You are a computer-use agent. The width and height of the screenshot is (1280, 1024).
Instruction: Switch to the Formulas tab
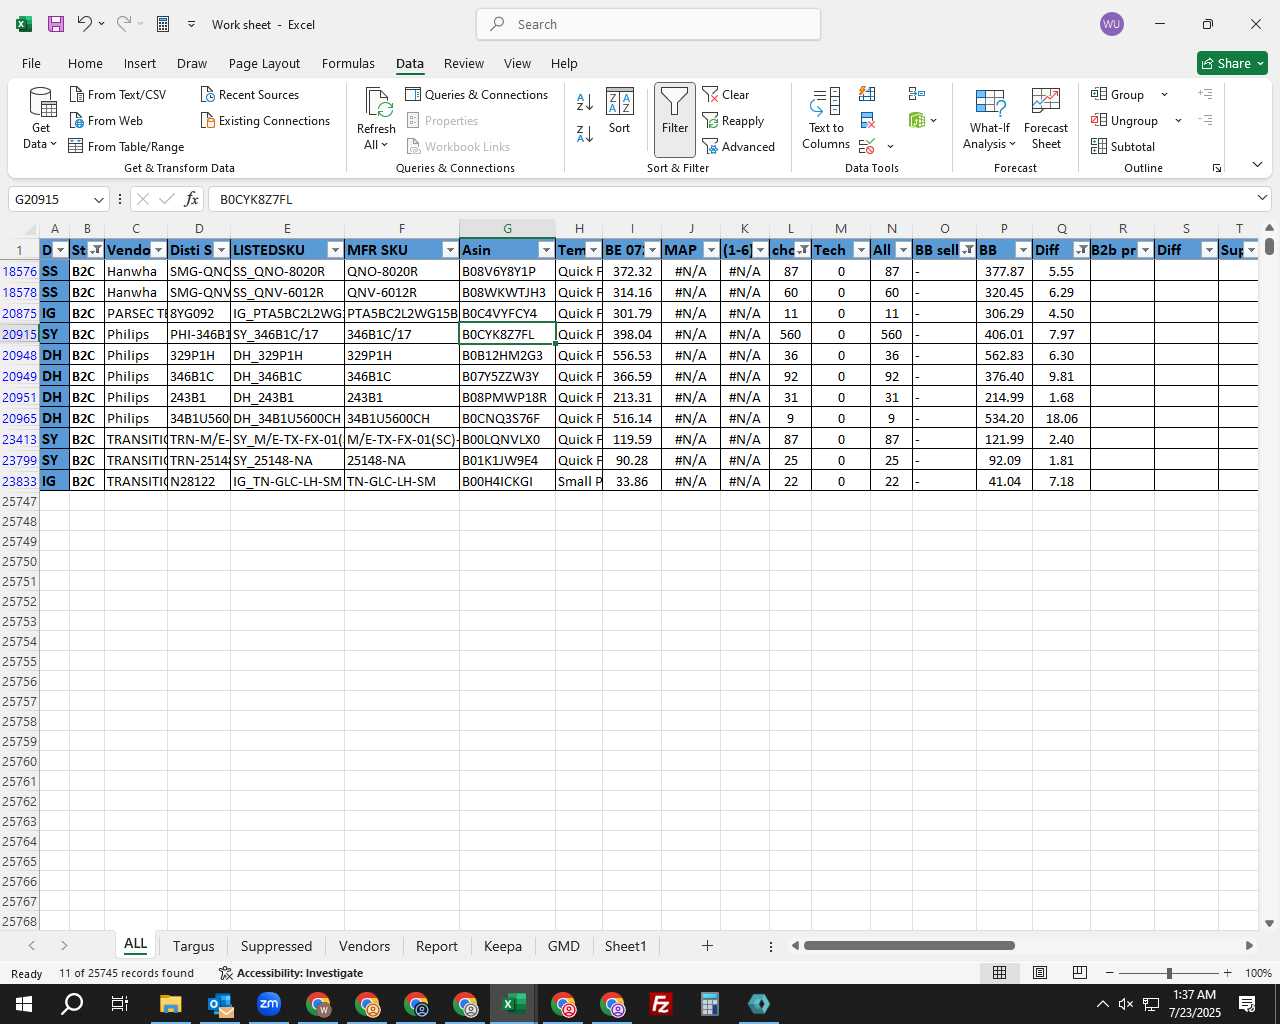(x=348, y=63)
